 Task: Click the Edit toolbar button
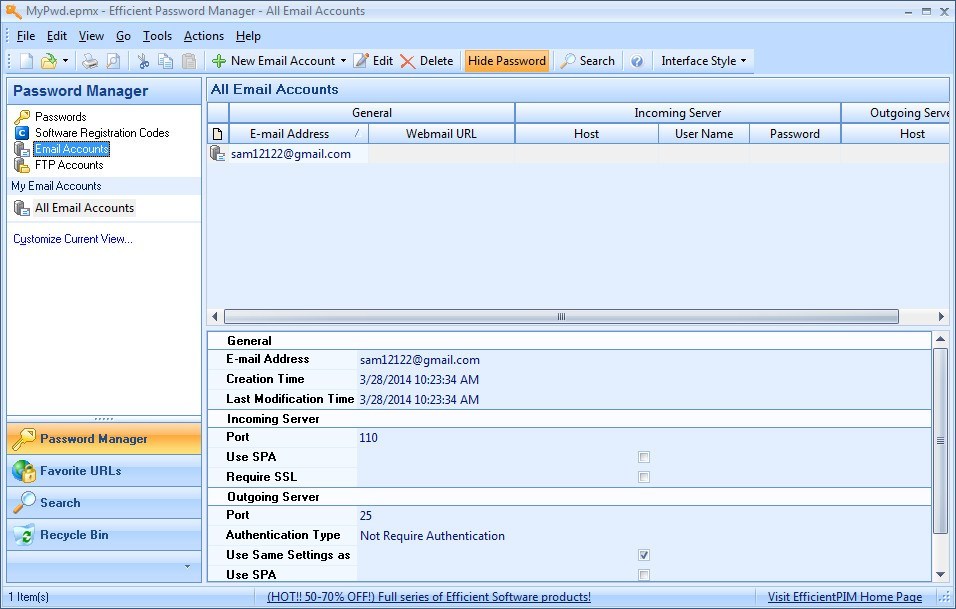pyautogui.click(x=373, y=61)
